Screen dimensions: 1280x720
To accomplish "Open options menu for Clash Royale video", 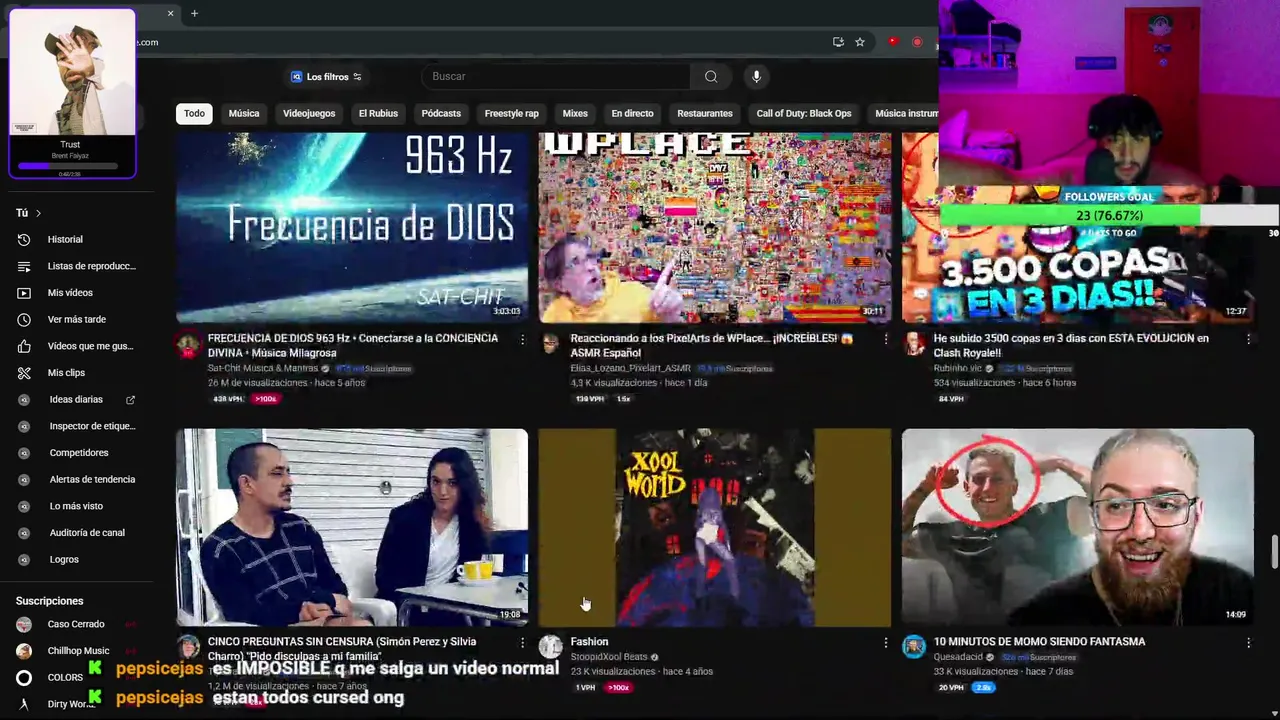I will tap(1248, 340).
